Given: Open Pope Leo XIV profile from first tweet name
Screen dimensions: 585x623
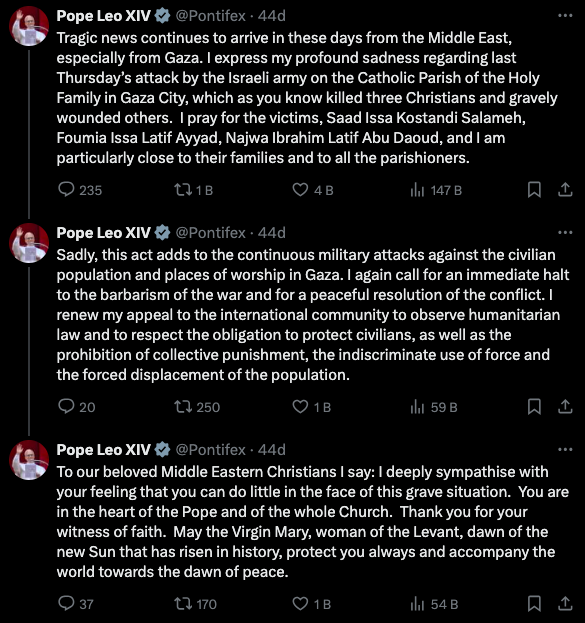Looking at the screenshot, I should pos(103,16).
